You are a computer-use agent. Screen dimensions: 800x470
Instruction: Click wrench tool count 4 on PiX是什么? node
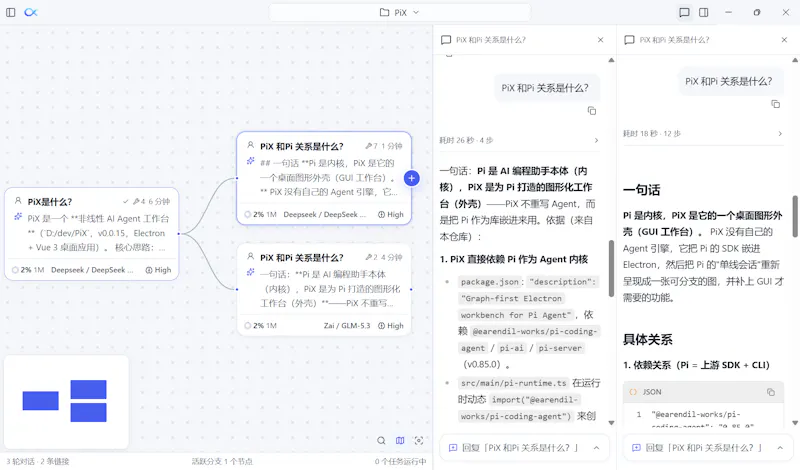tap(139, 202)
